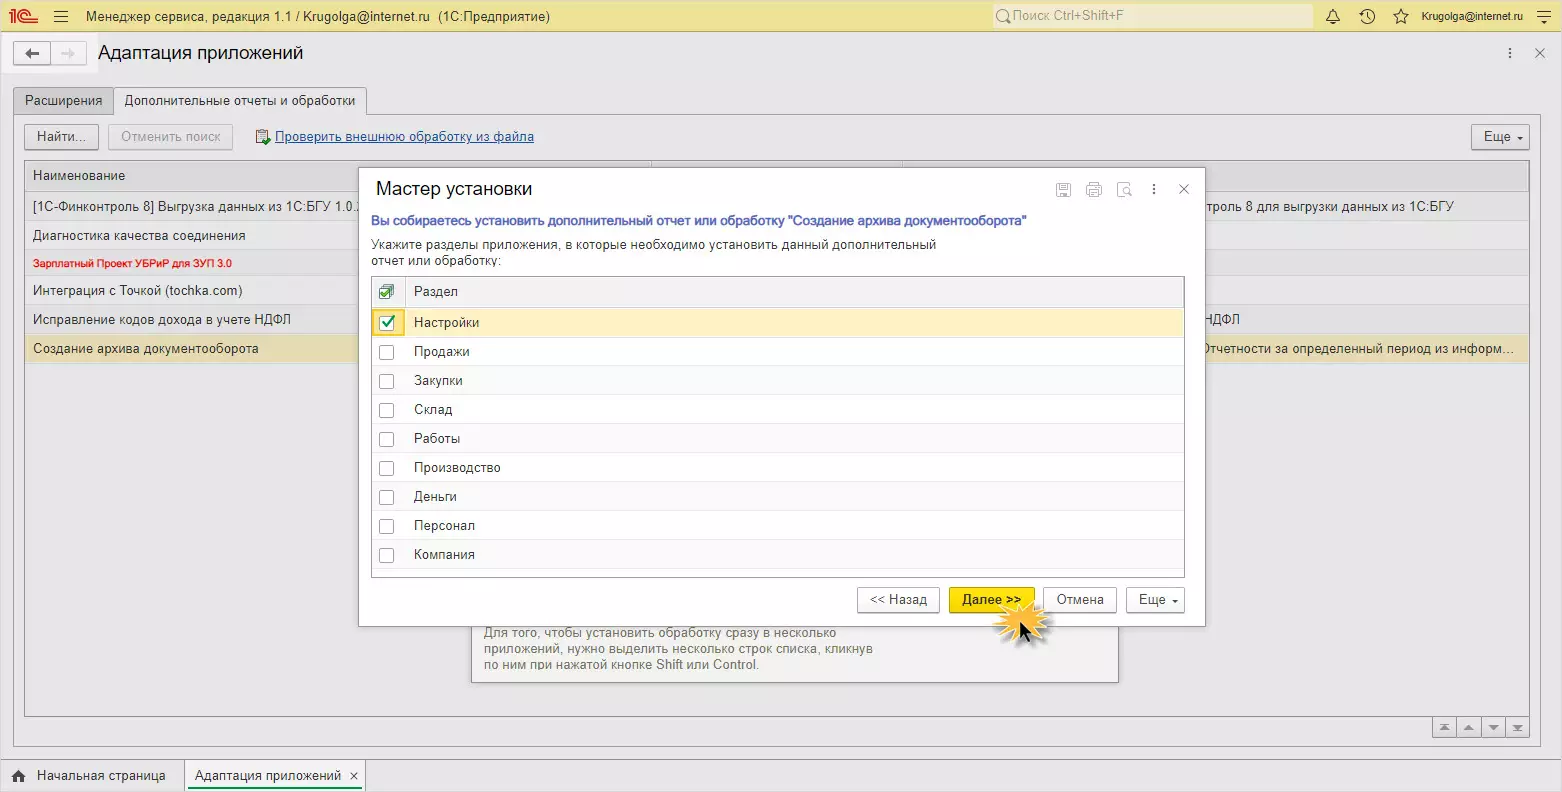Open history clock icon
The height and width of the screenshot is (792, 1562).
coord(1367,16)
